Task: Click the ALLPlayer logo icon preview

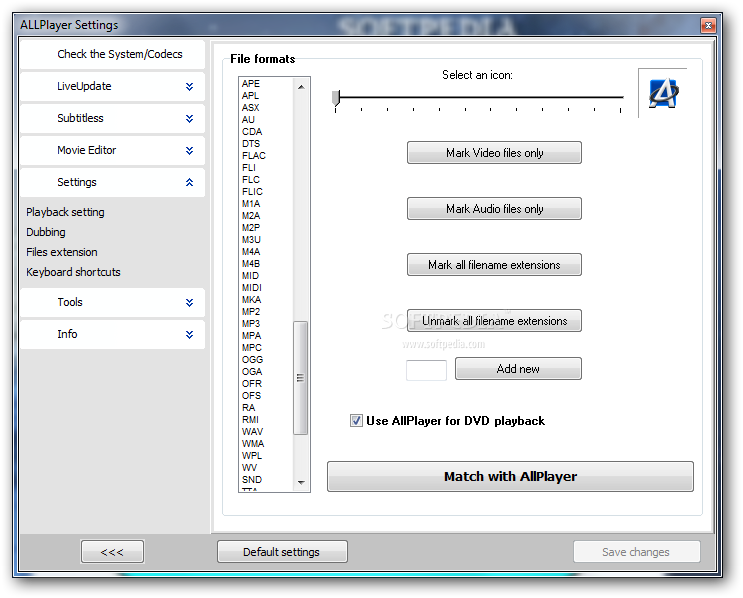Action: (663, 93)
